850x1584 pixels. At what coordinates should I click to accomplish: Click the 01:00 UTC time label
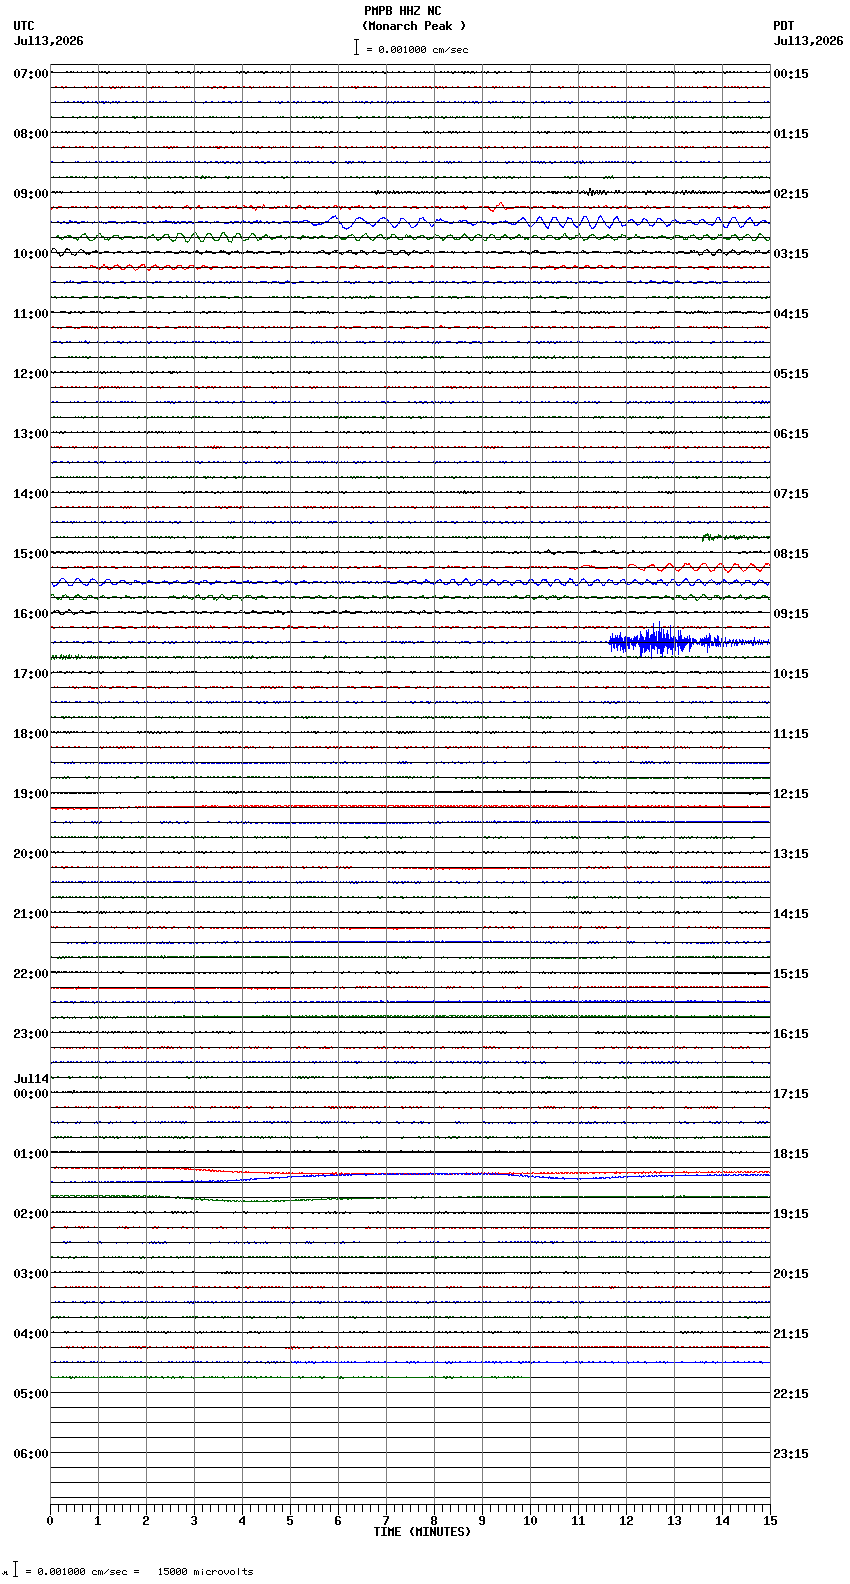coord(31,1154)
